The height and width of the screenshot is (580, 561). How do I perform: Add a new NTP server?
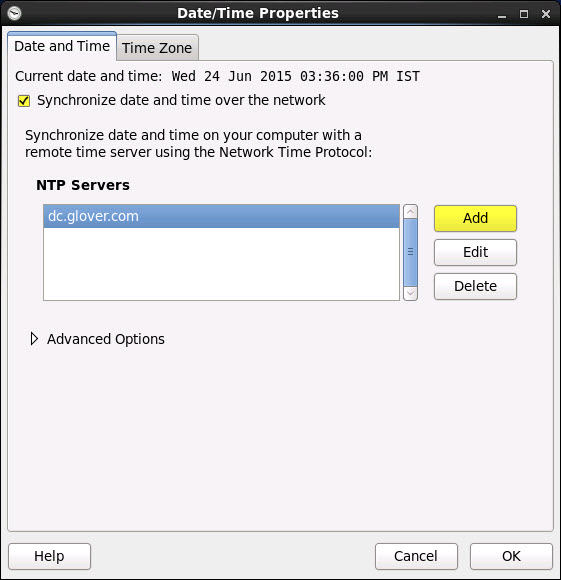[475, 218]
